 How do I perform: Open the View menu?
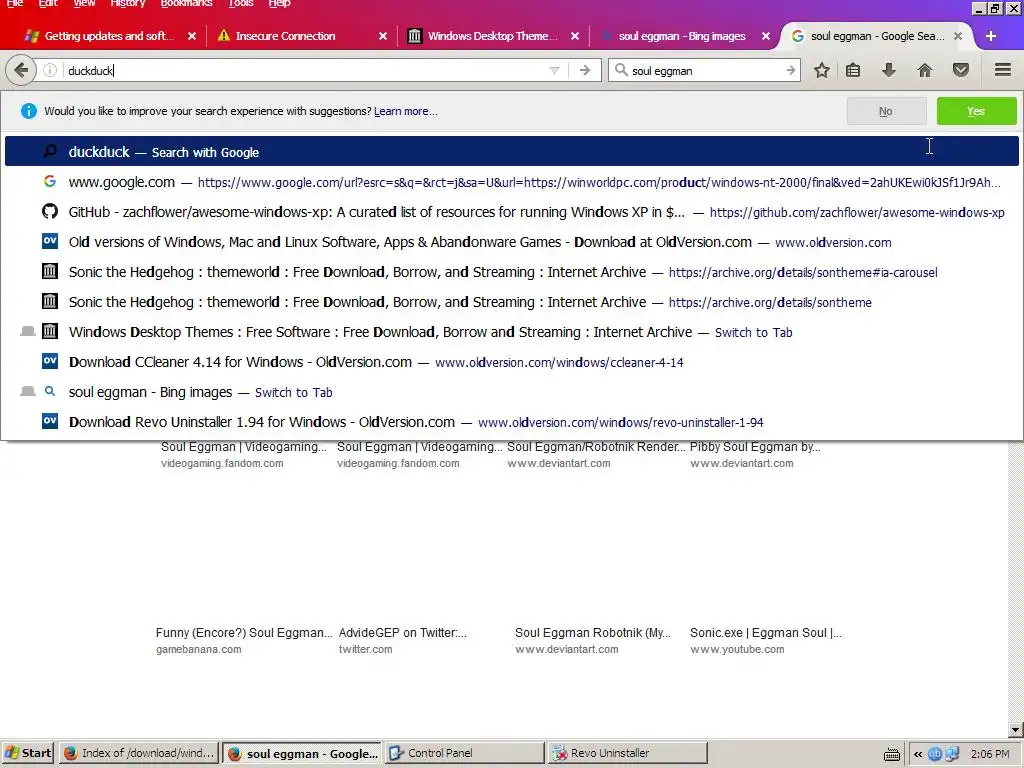[x=84, y=3]
